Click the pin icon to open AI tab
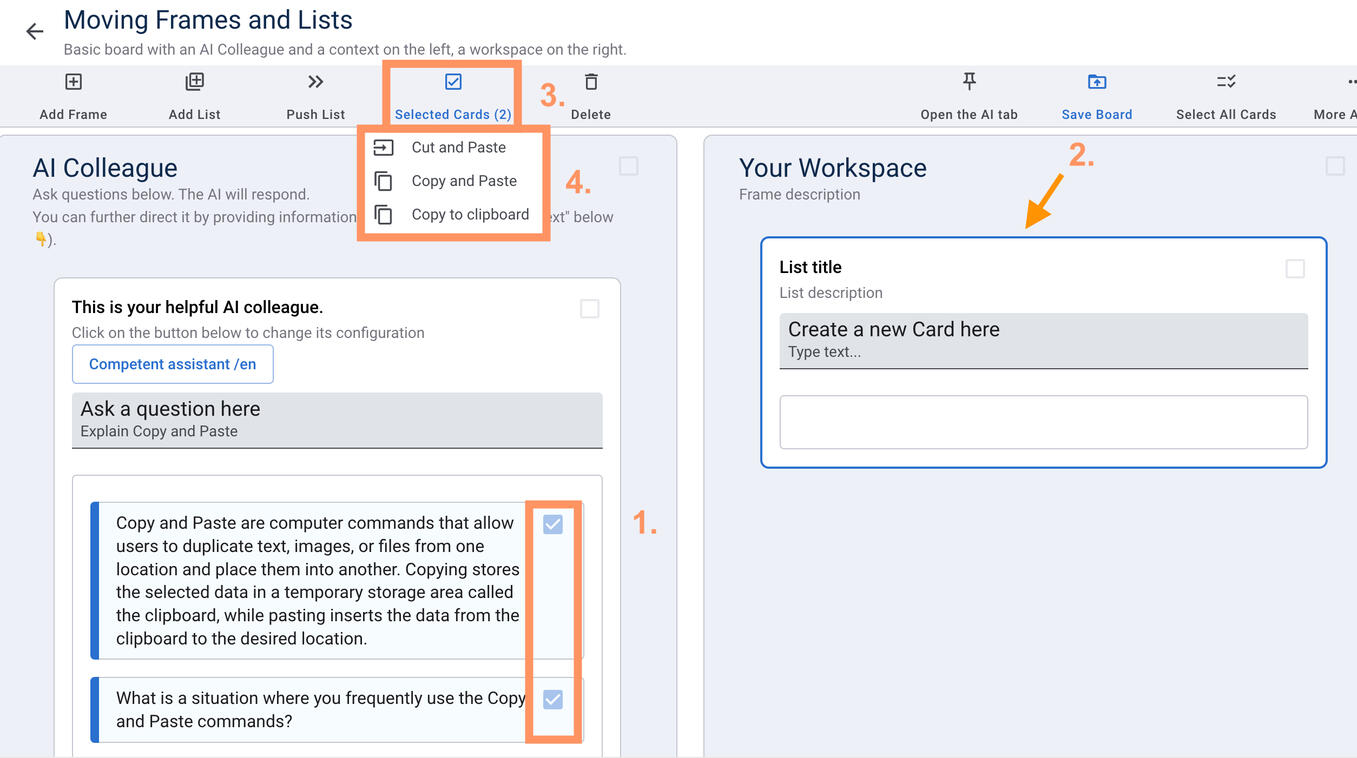1357x758 pixels. 968,82
